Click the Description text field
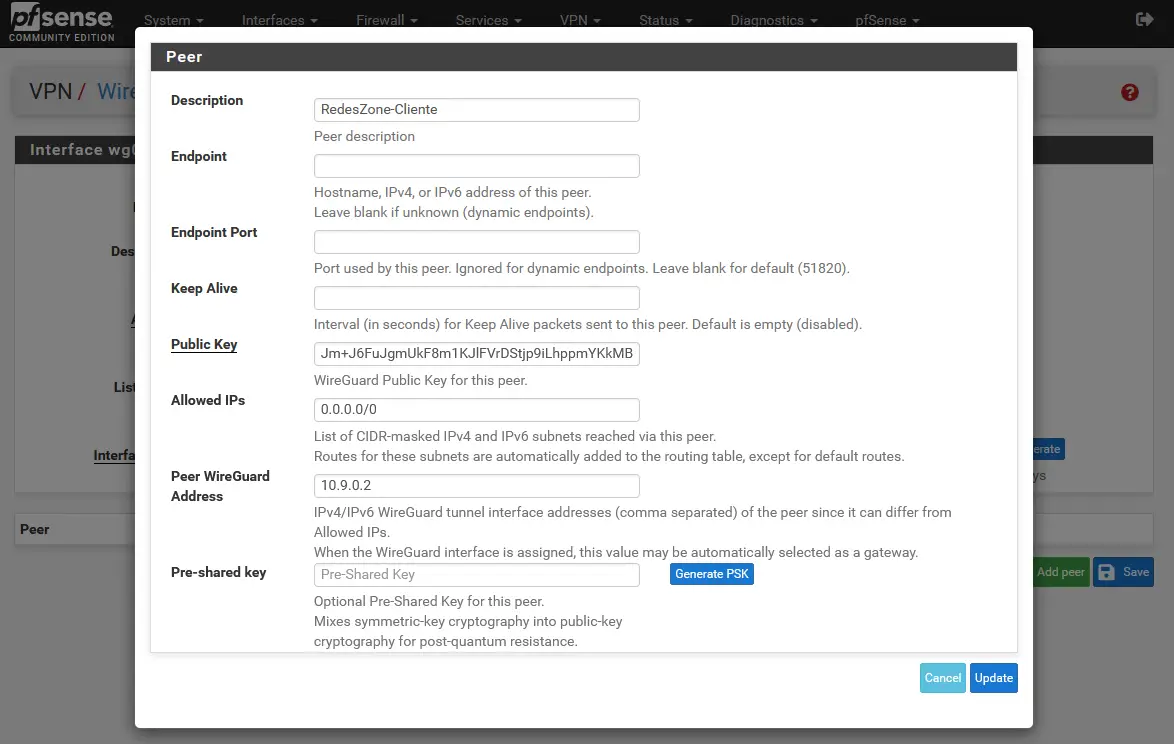Image resolution: width=1174 pixels, height=744 pixels. [476, 109]
